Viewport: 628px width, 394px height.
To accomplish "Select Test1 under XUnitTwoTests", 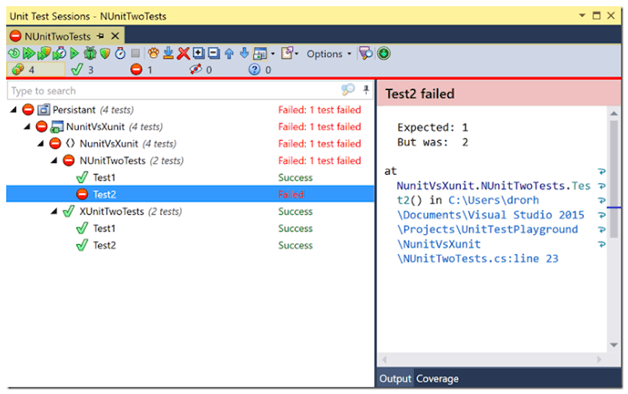I will pos(190,228).
